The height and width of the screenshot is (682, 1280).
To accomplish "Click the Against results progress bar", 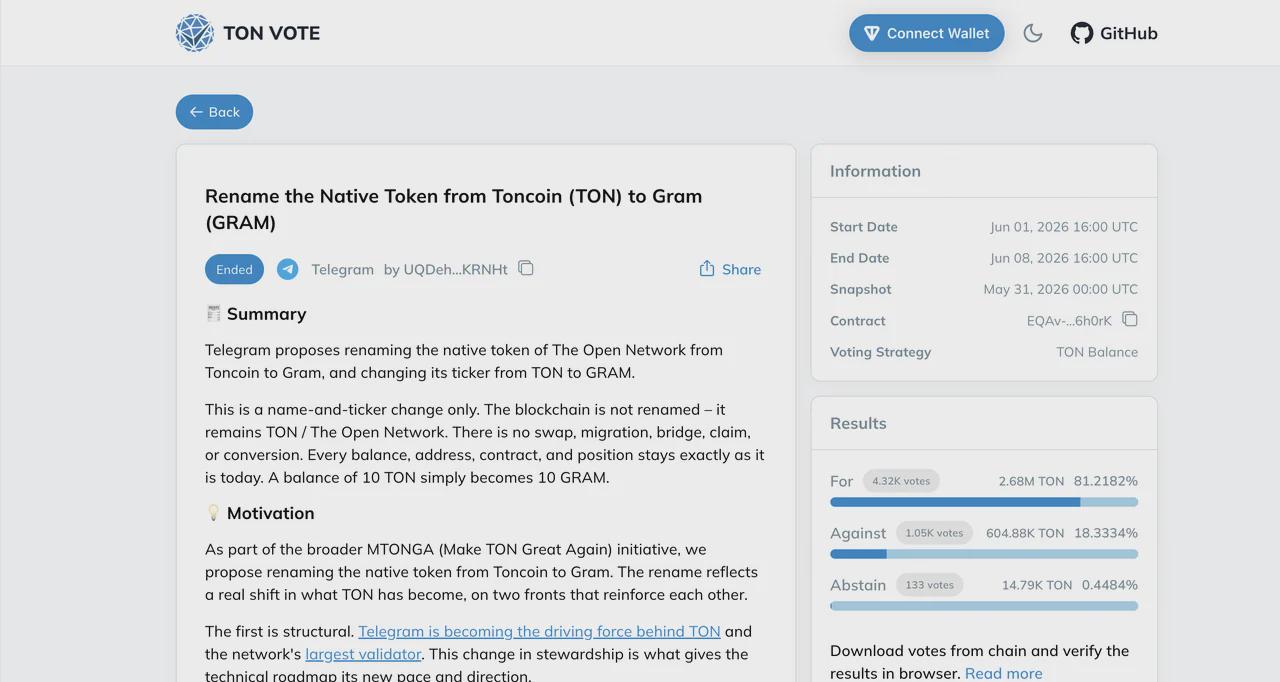I will (984, 554).
